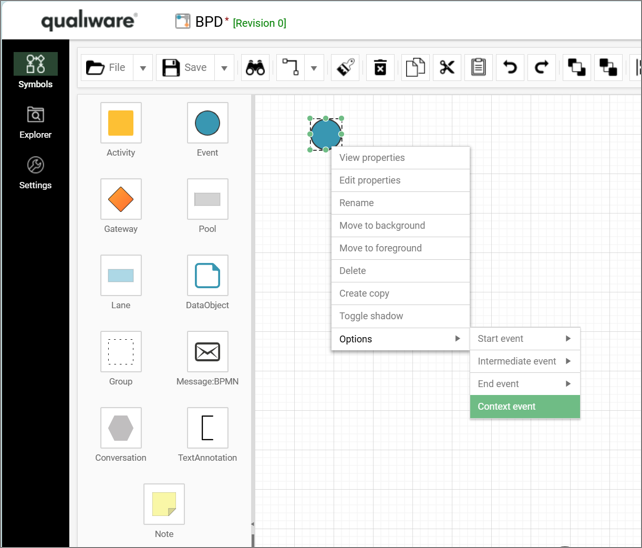Expand the End event submenu

525,384
